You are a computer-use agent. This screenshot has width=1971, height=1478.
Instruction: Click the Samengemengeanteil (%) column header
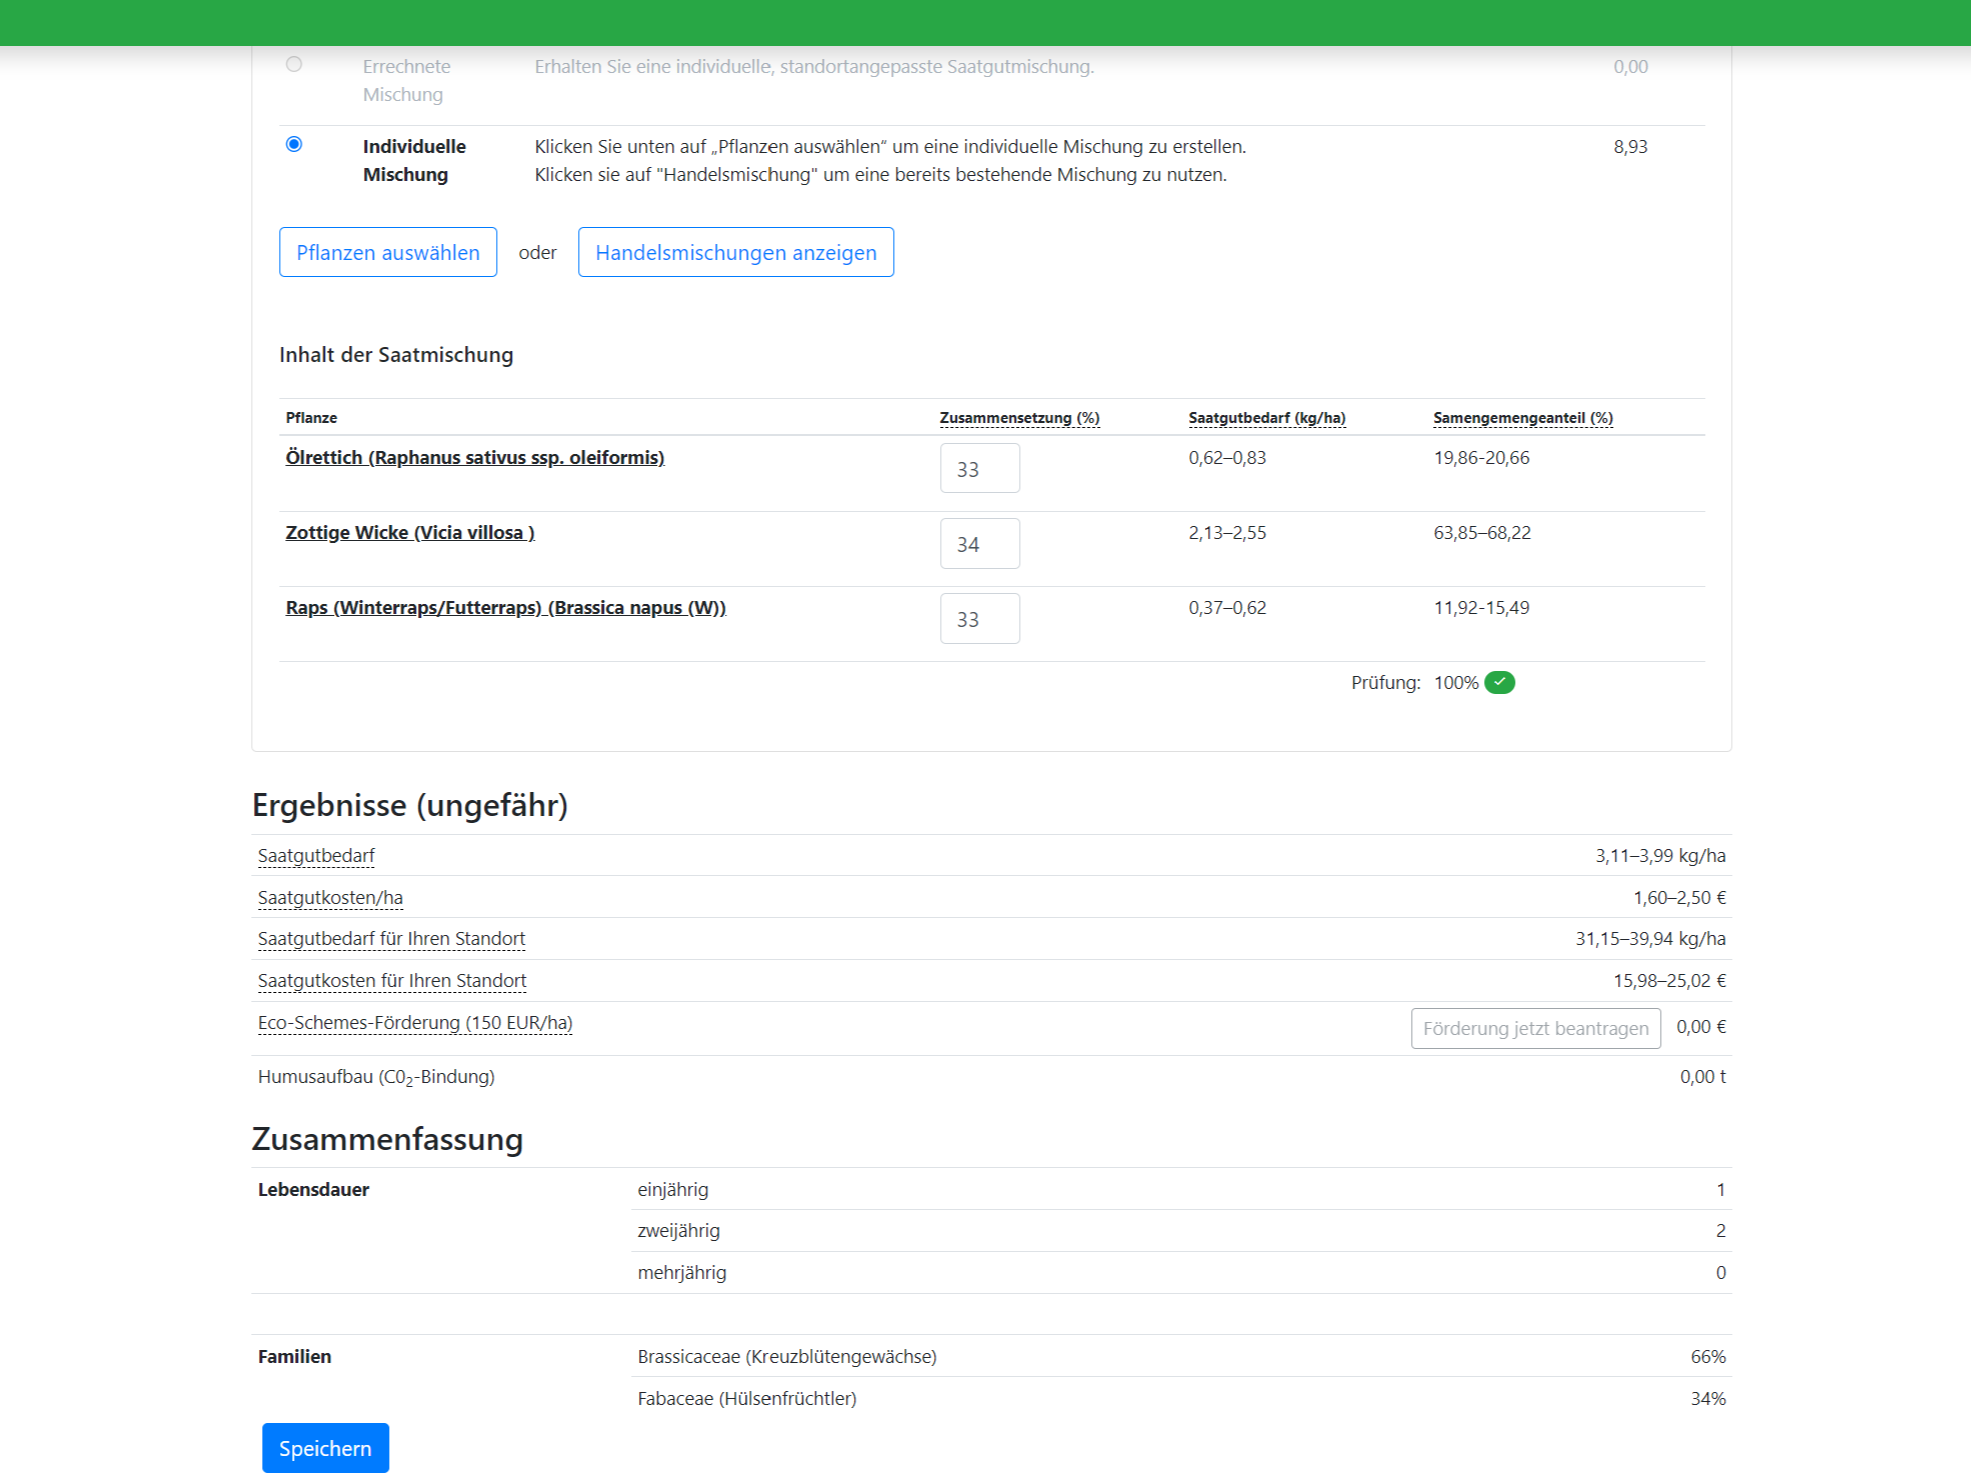point(1522,417)
